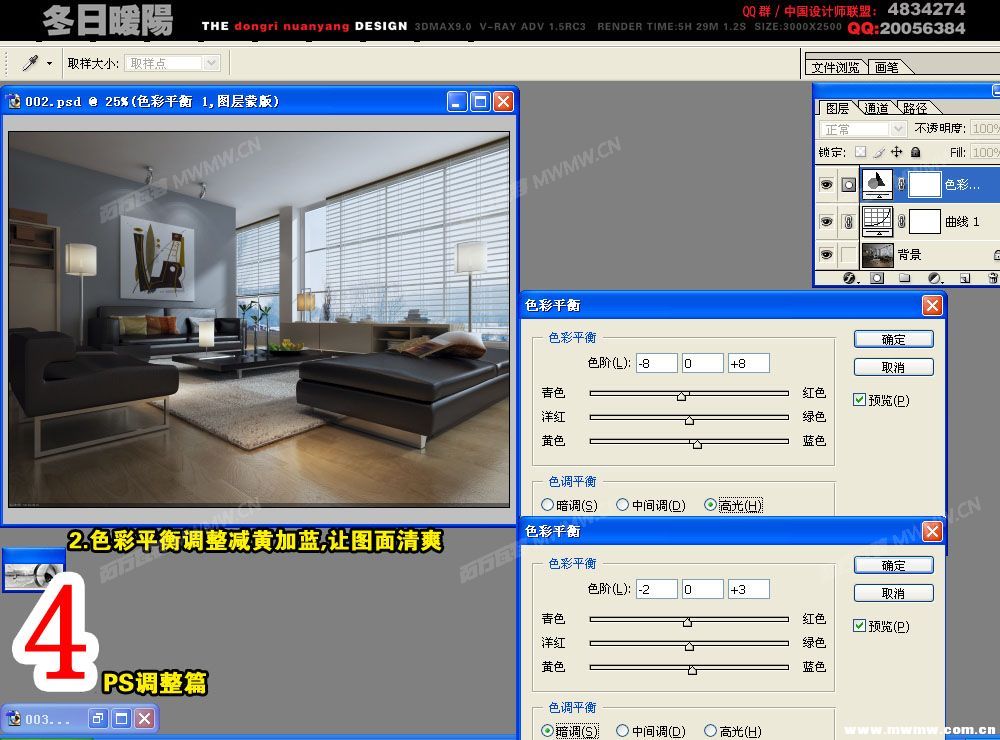Screen dimensions: 1000x740
Task: Delete layer trash icon
Action: [x=992, y=278]
